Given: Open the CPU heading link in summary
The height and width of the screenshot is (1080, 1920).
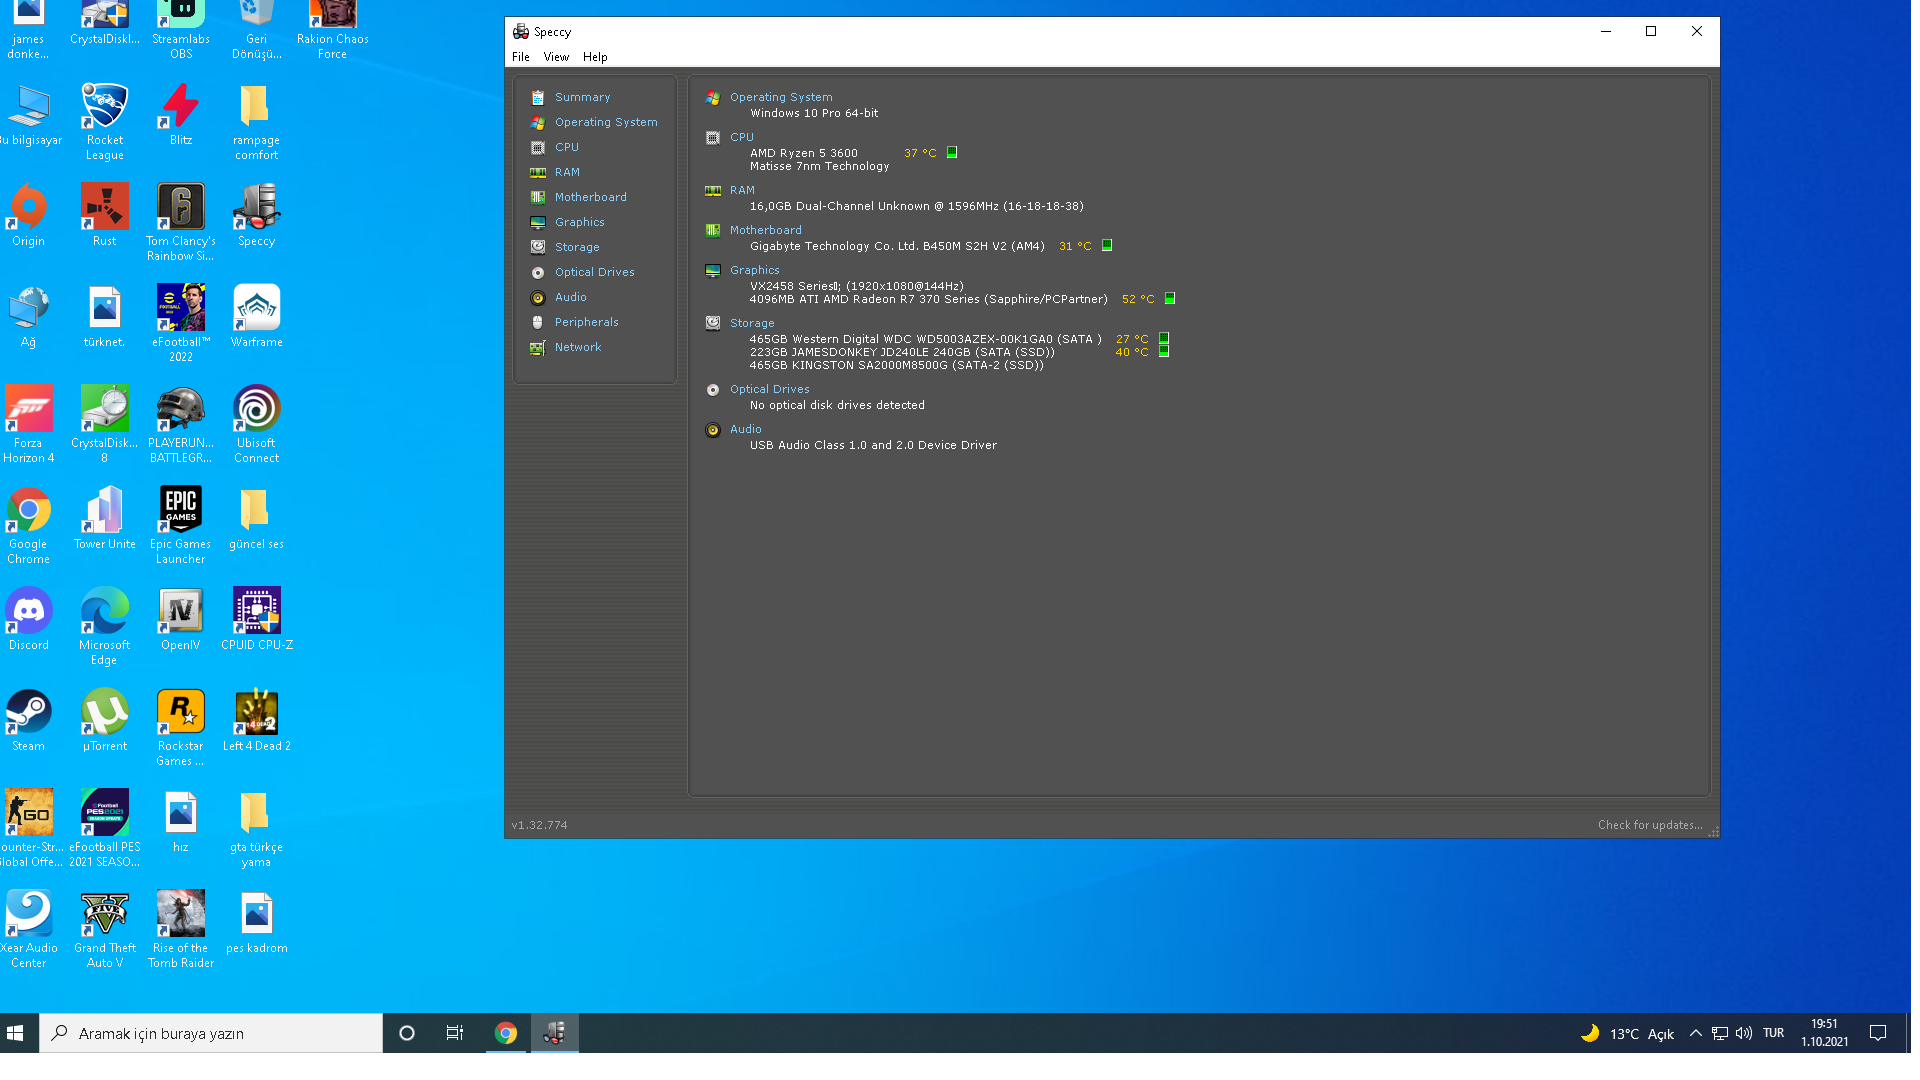Looking at the screenshot, I should 741,137.
